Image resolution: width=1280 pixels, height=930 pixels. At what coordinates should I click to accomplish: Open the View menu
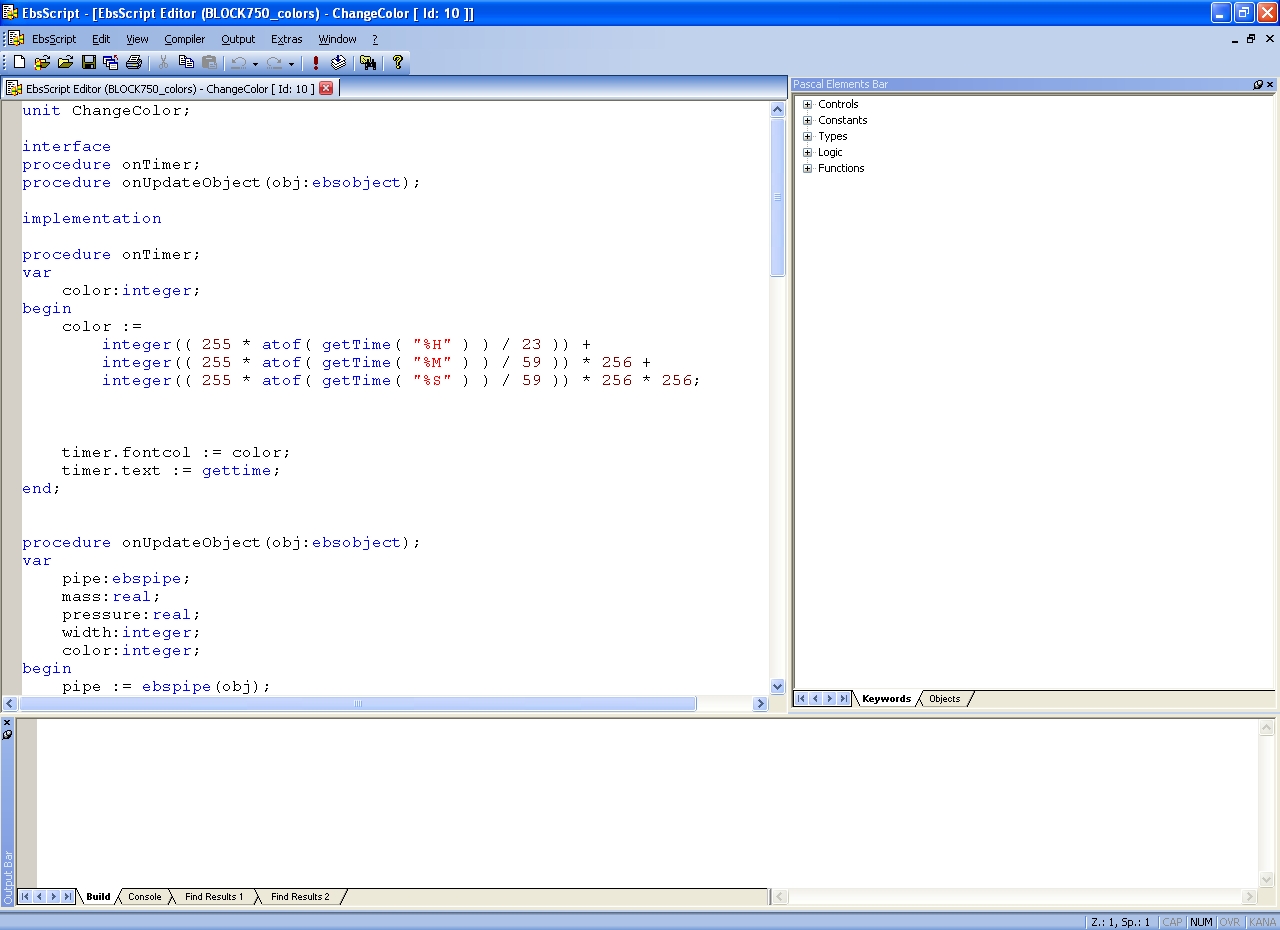point(137,39)
